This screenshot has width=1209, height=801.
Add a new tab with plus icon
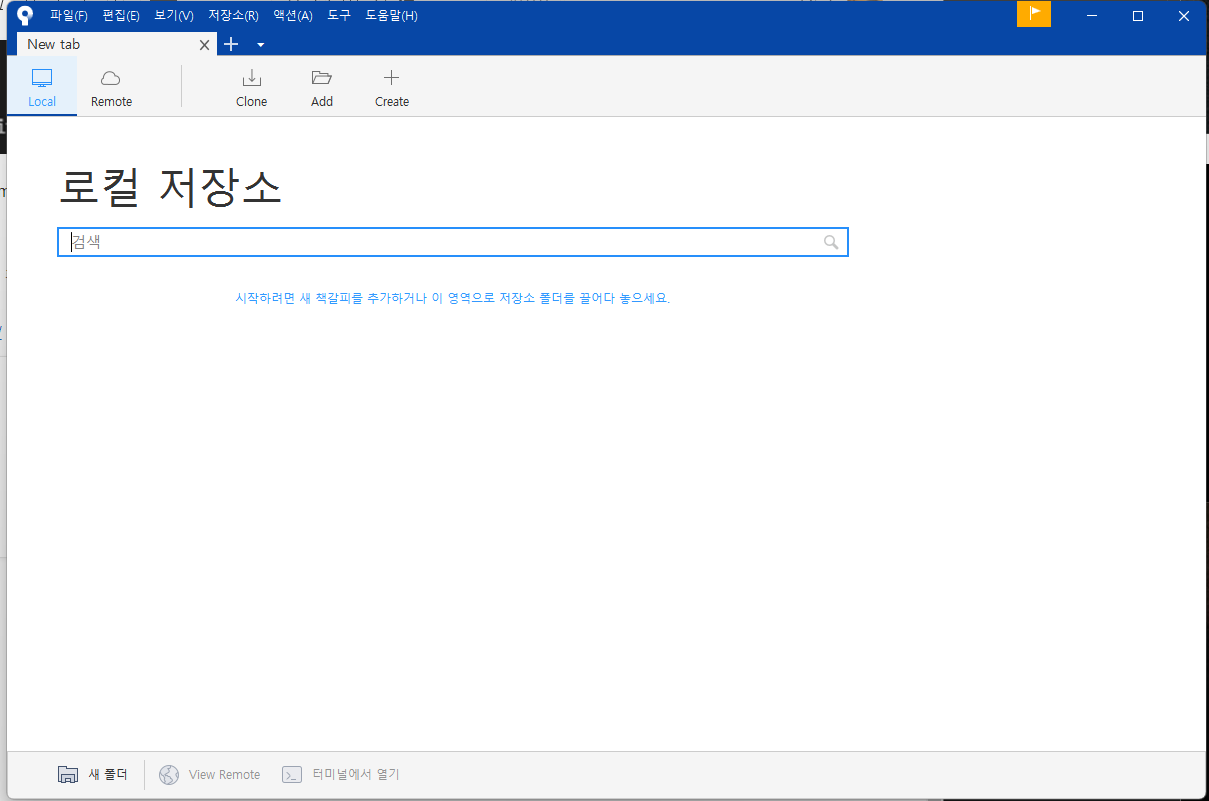(x=231, y=44)
